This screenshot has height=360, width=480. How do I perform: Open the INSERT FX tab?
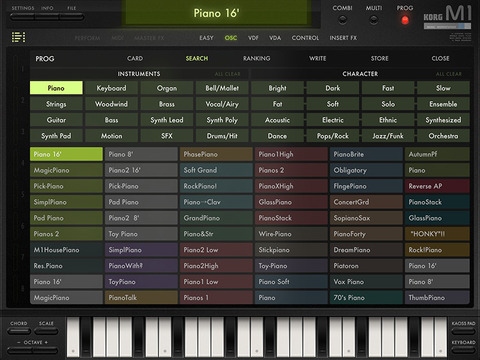(x=343, y=38)
